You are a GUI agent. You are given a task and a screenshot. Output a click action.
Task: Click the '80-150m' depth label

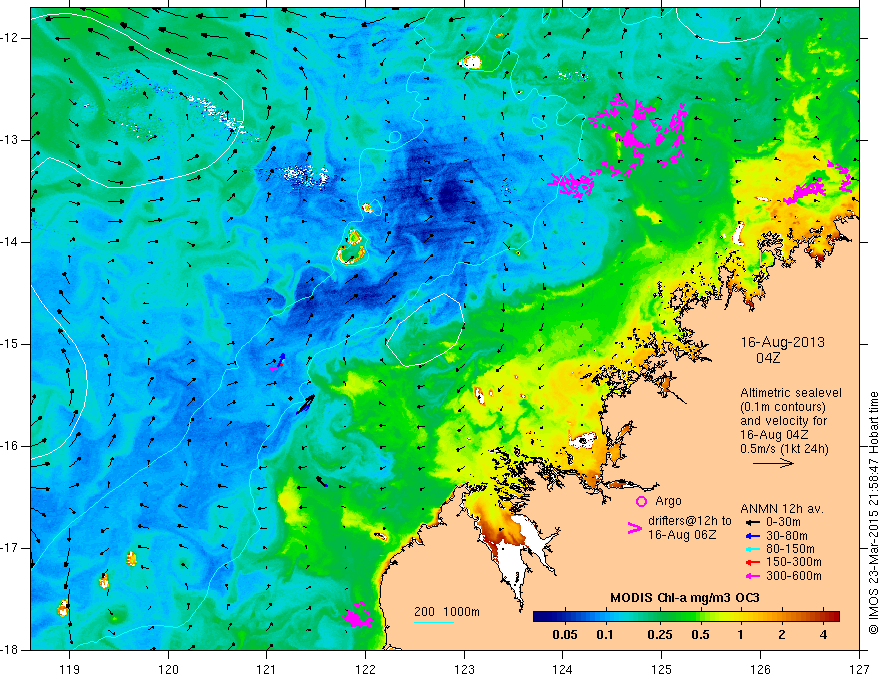(x=790, y=549)
